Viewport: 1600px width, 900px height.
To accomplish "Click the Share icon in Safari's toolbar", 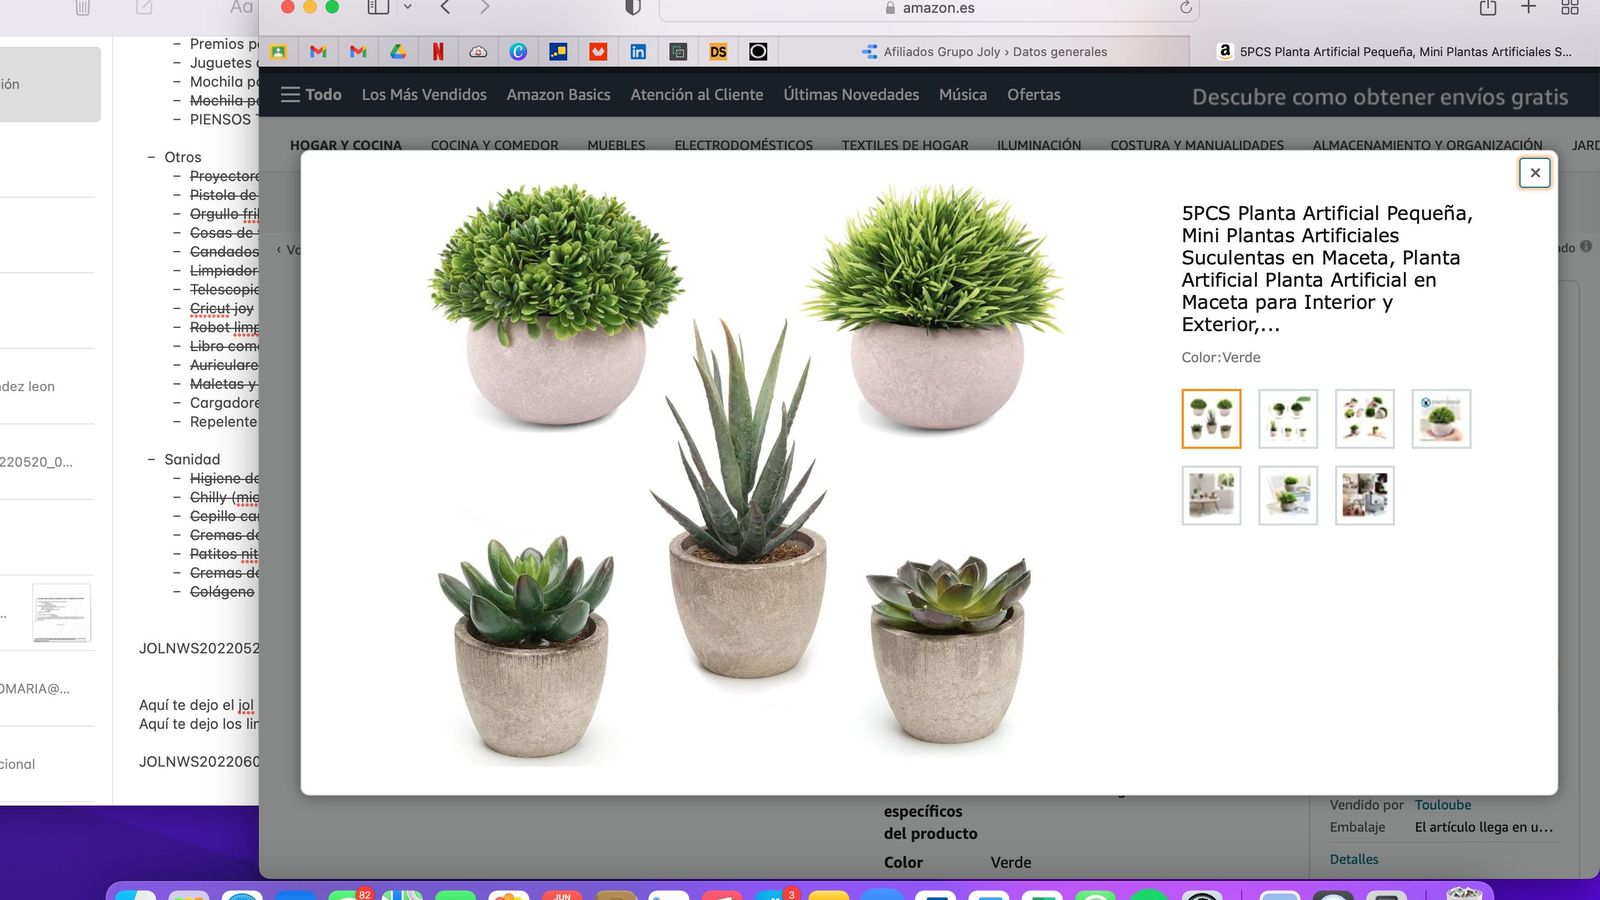I will click(1487, 8).
